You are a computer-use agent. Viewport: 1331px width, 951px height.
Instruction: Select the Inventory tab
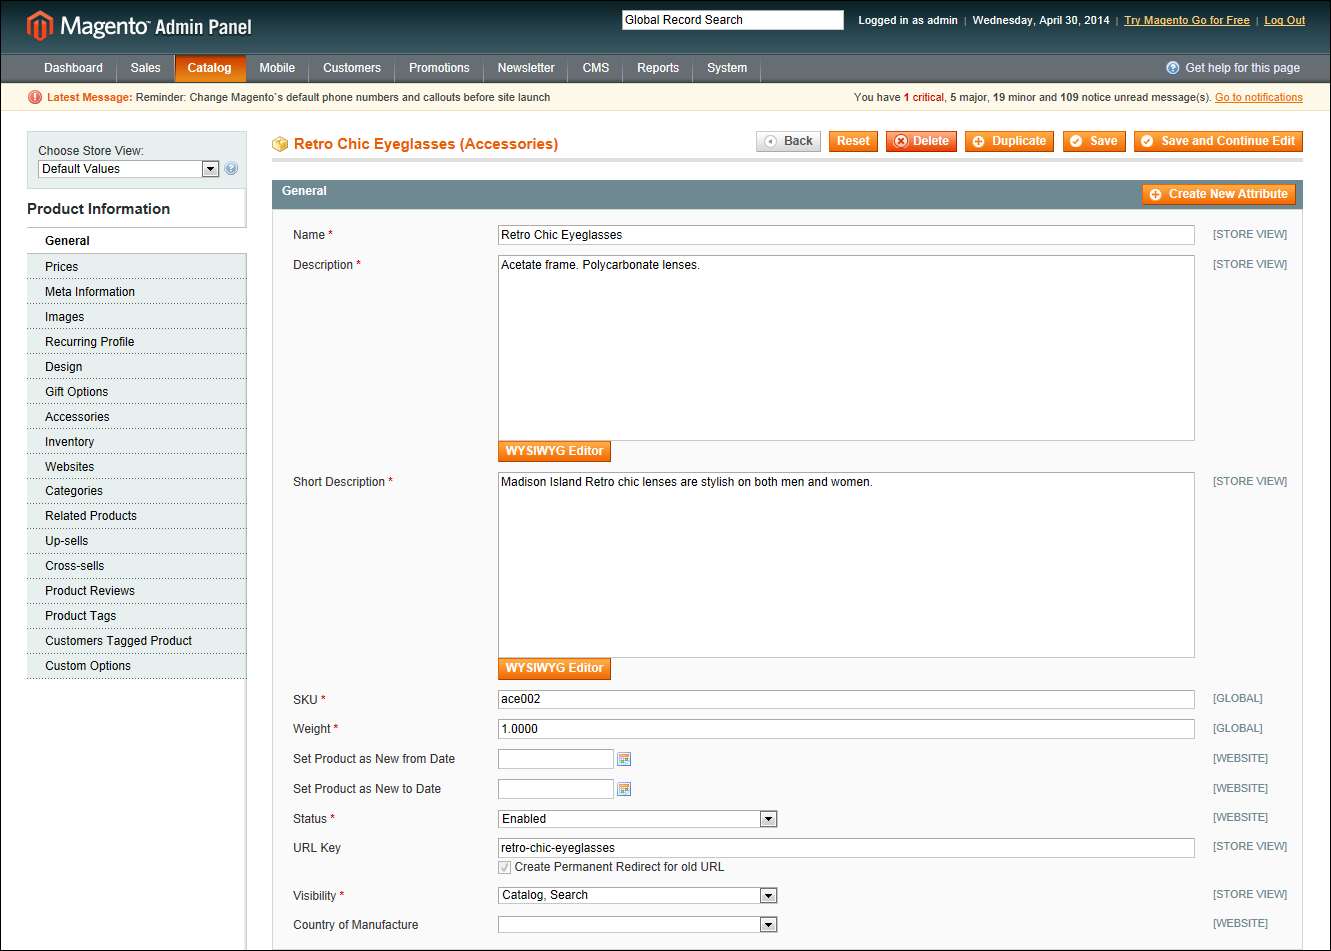137,442
